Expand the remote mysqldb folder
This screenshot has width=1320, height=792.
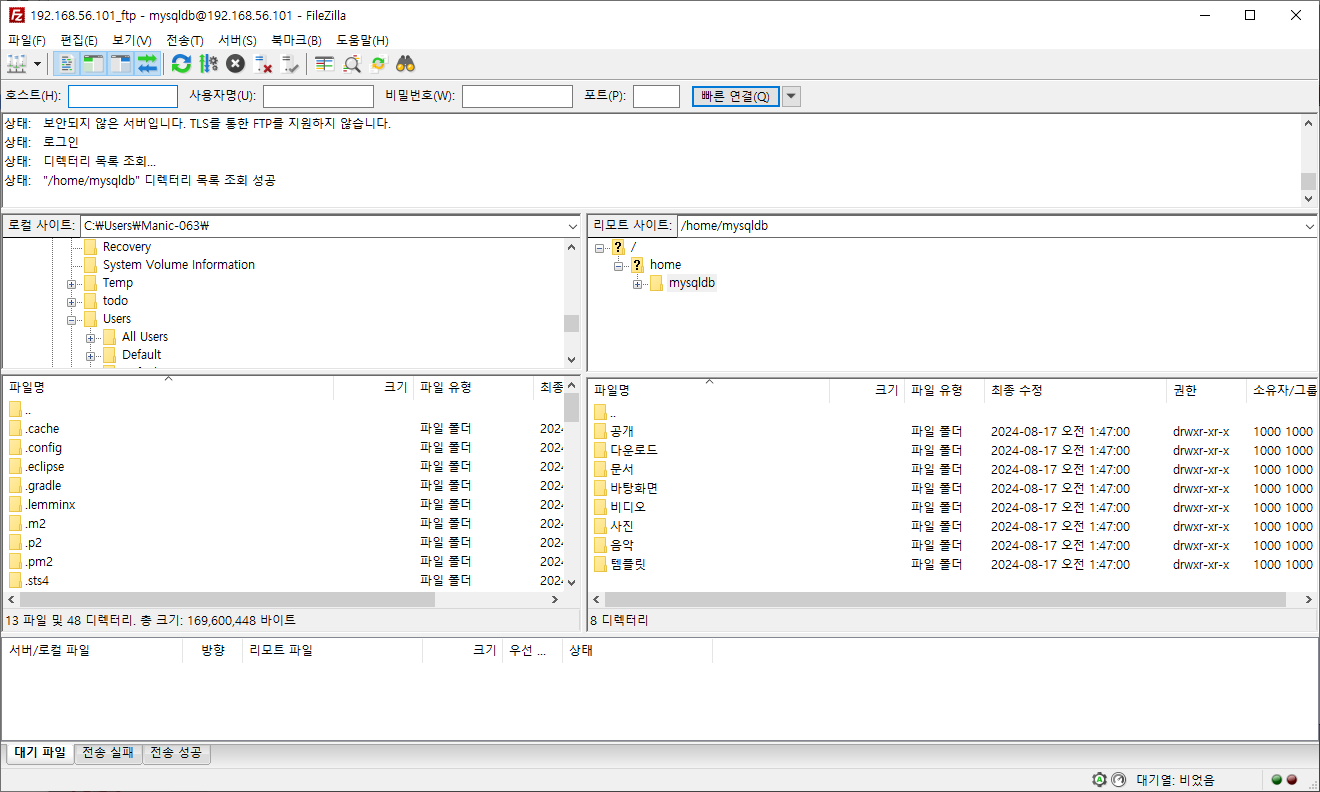tap(637, 284)
